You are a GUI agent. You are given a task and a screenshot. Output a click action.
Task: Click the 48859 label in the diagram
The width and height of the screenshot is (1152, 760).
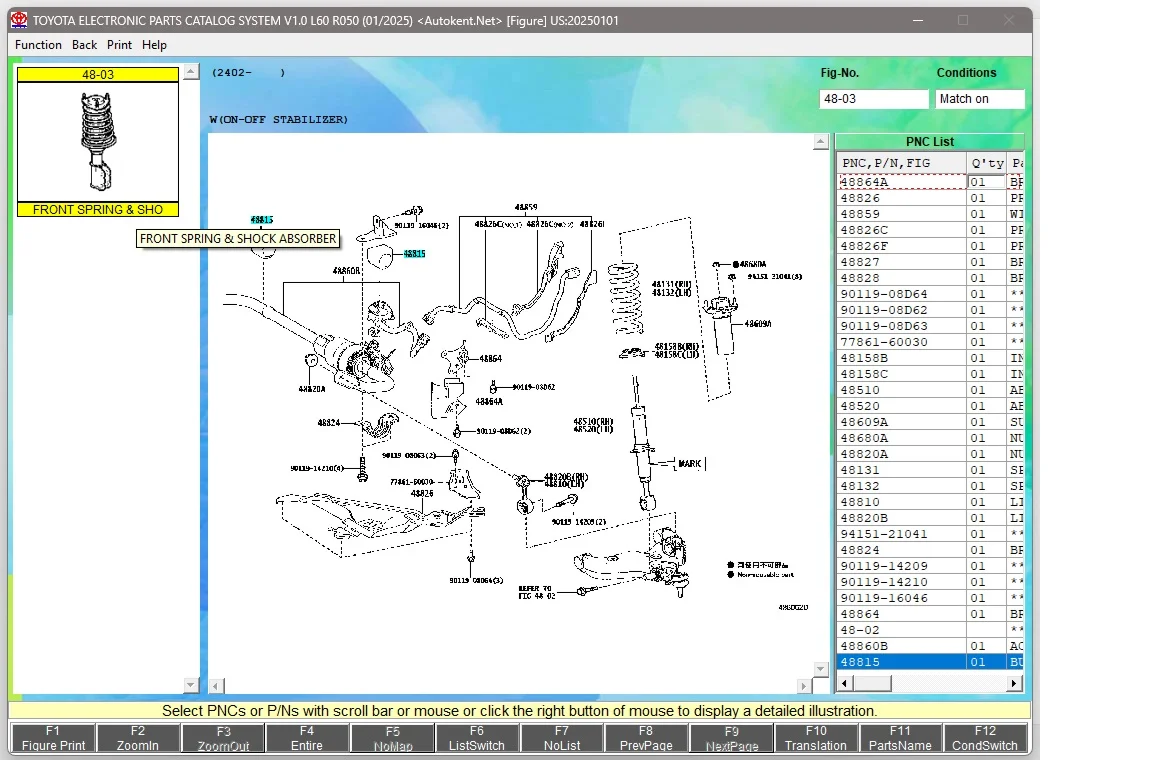(526, 207)
